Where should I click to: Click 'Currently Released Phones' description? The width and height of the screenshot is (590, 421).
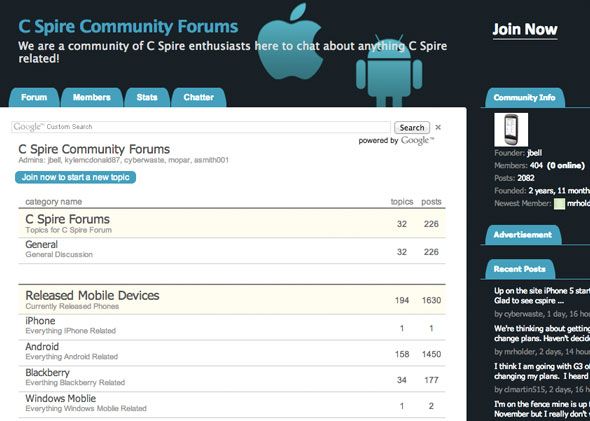[72, 306]
